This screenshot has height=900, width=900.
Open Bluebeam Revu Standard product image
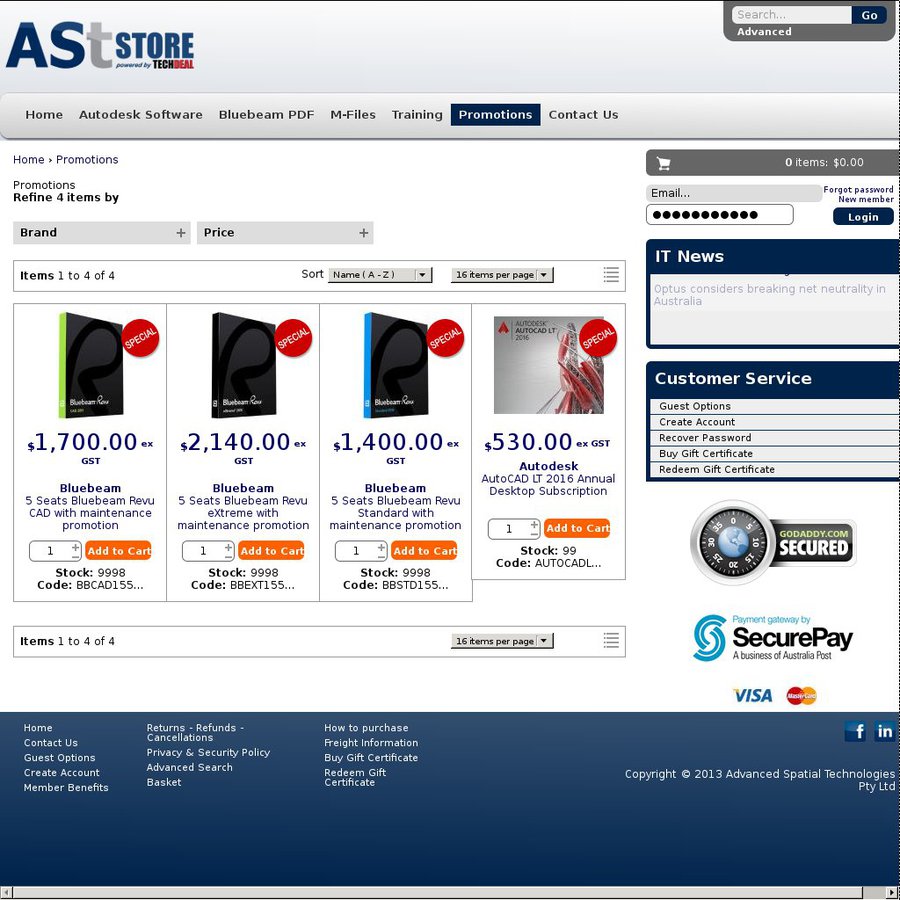(396, 365)
